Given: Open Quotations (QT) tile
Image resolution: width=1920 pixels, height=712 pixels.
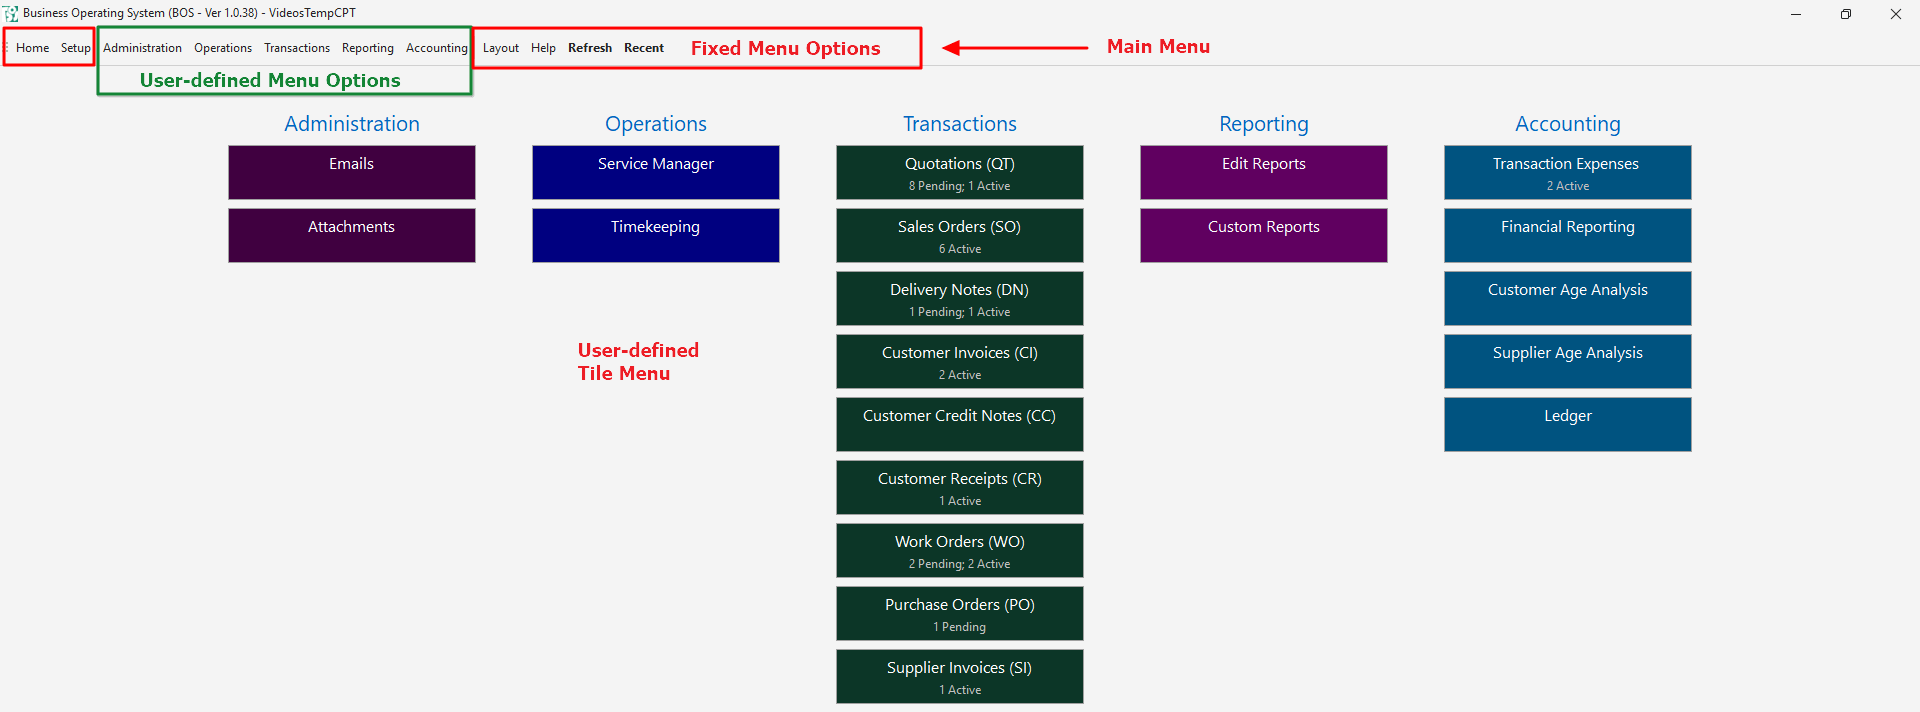Looking at the screenshot, I should (959, 172).
